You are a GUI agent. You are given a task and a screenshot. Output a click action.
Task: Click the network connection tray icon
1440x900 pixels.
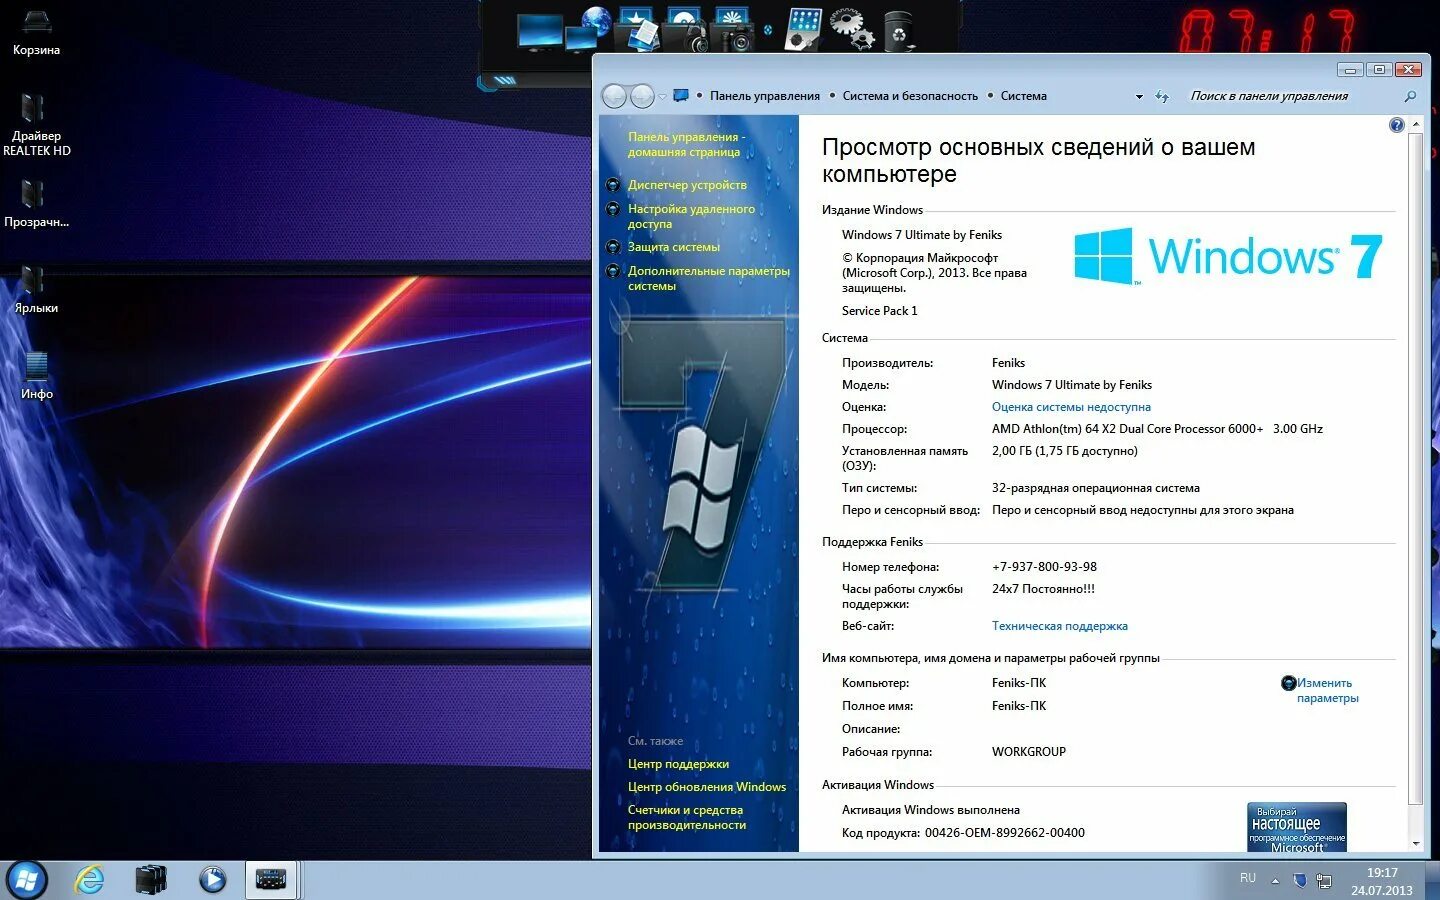click(x=1324, y=881)
